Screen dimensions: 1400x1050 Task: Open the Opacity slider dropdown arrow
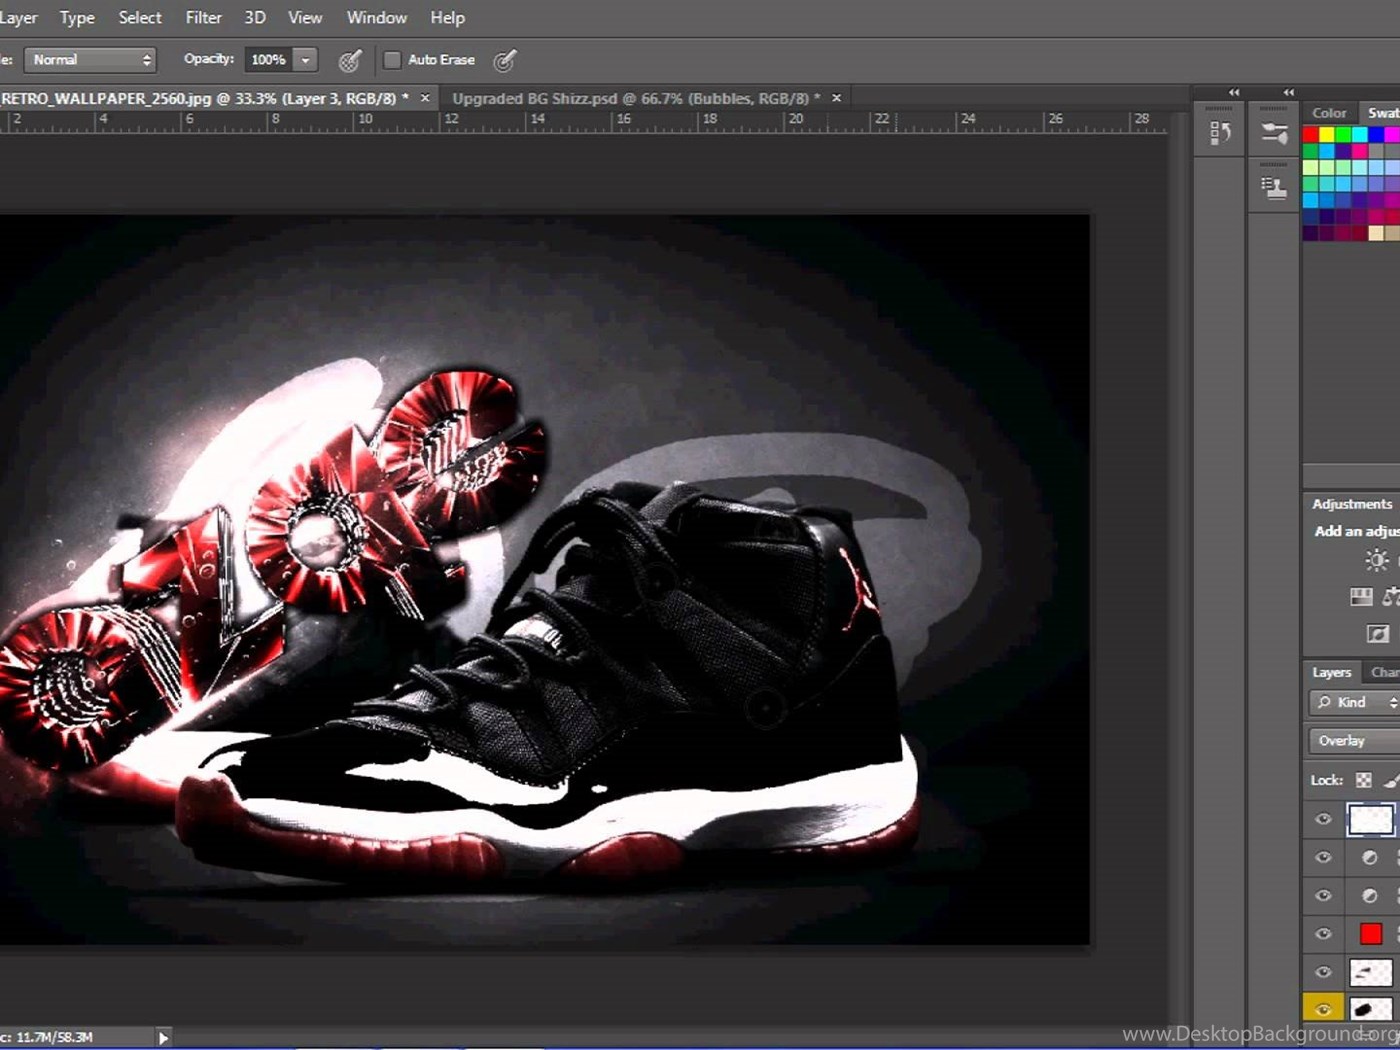tap(305, 60)
